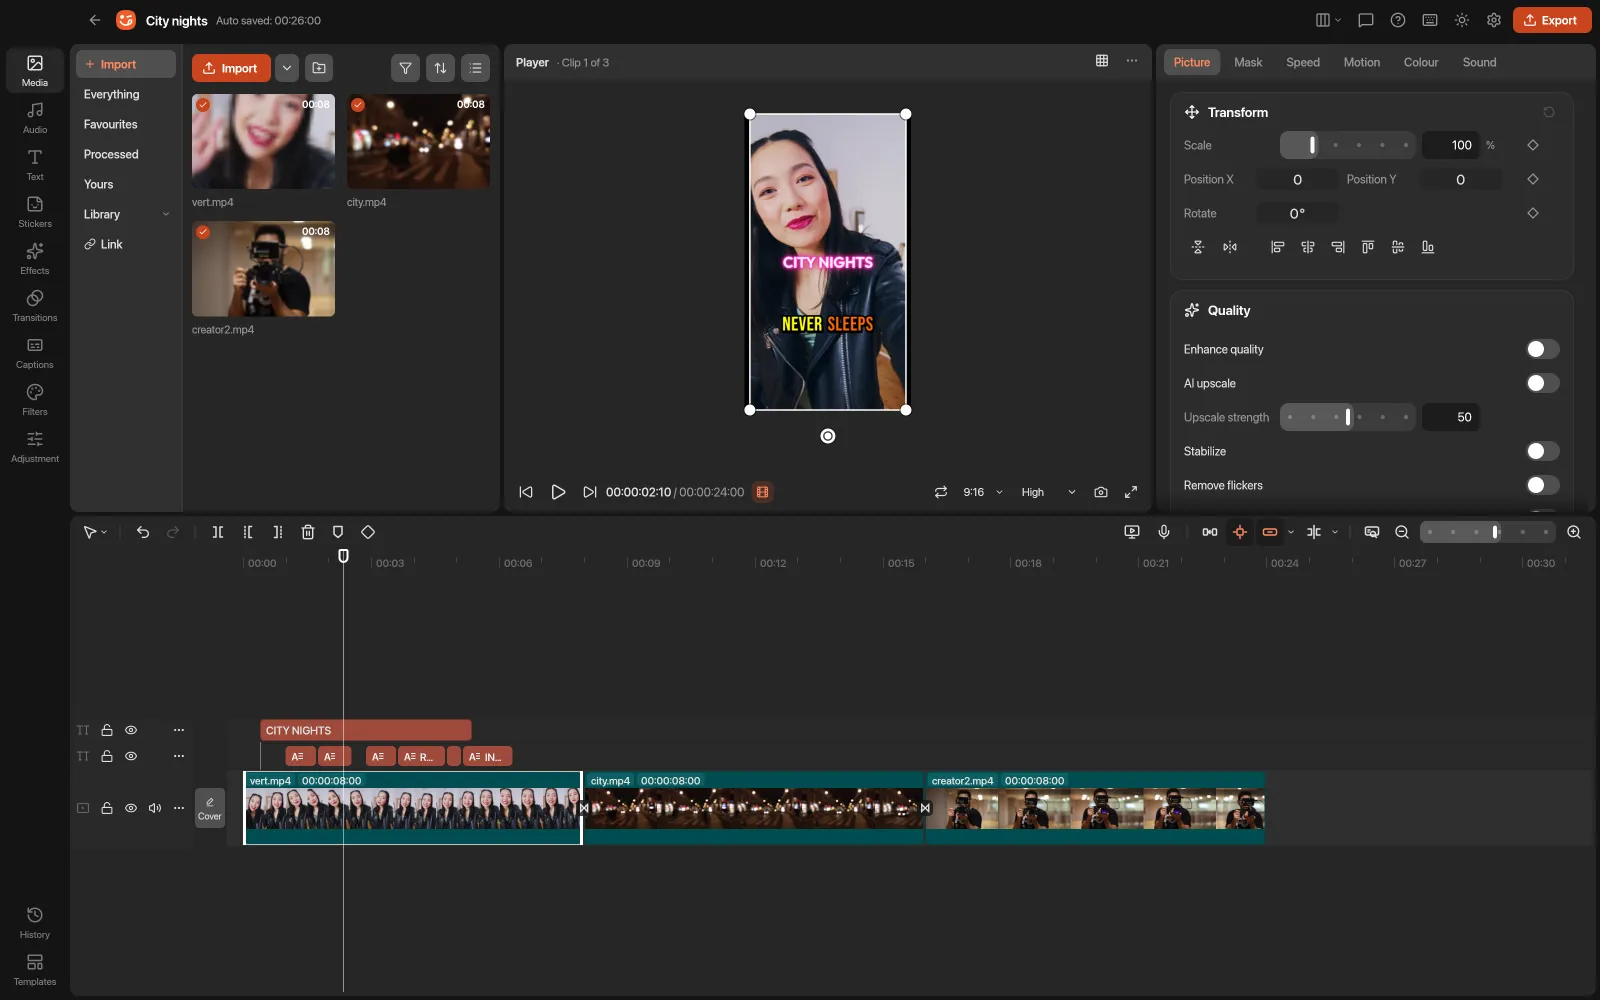Add a keyframe from timeline toolbar diamond
This screenshot has width=1600, height=1000.
pos(368,532)
